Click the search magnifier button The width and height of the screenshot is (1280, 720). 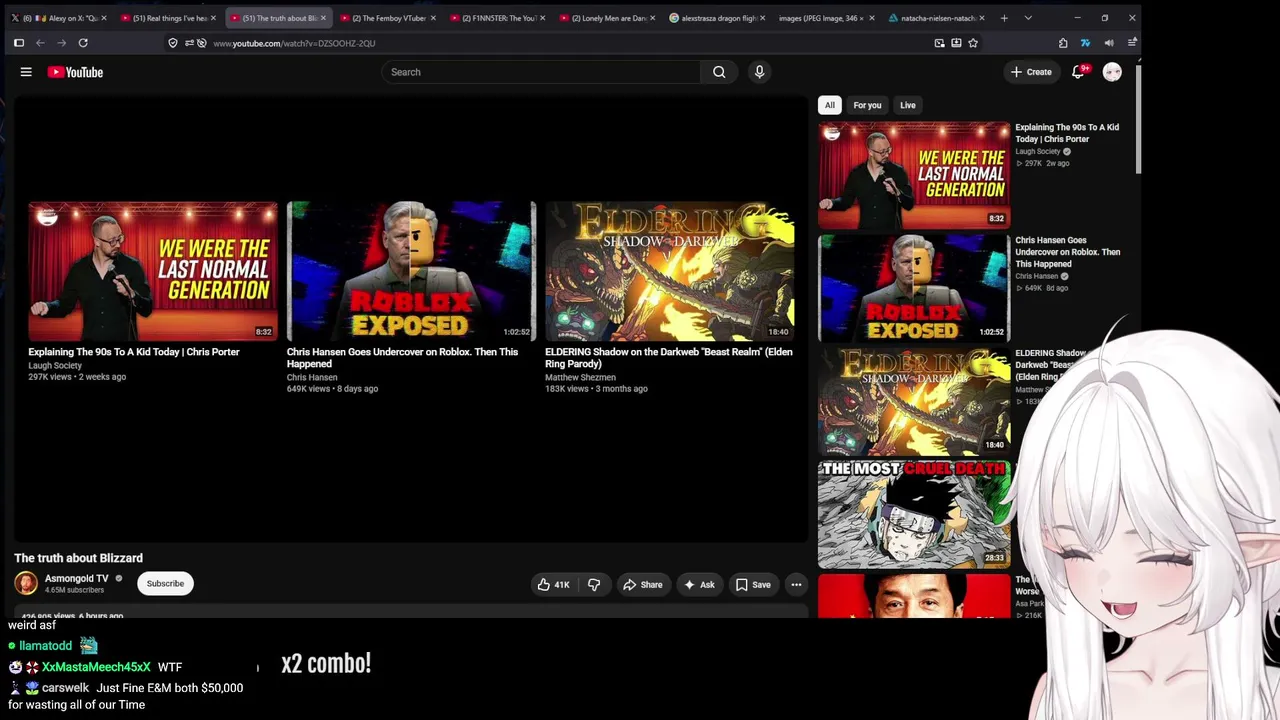point(719,72)
